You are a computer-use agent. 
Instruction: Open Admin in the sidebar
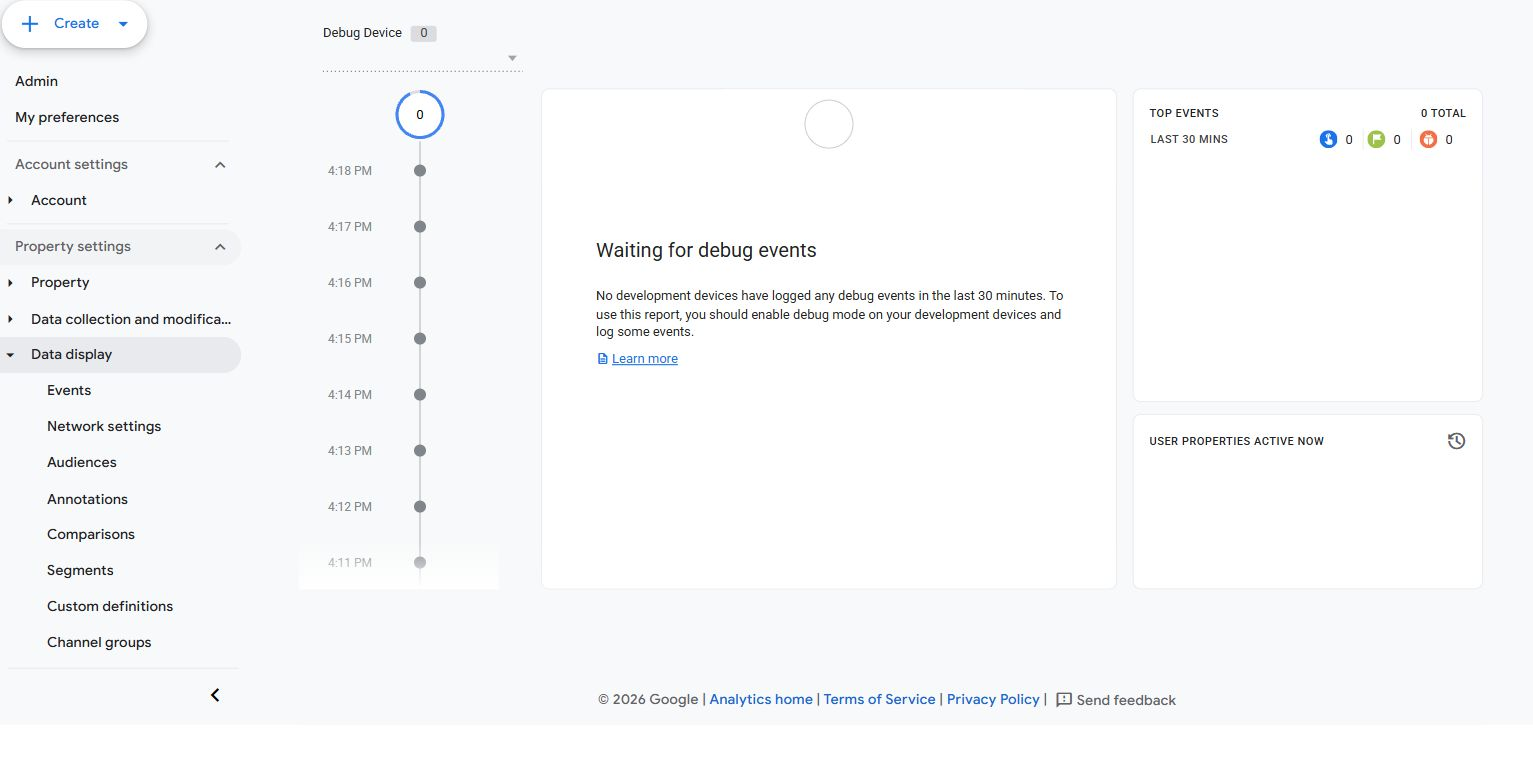coord(37,81)
